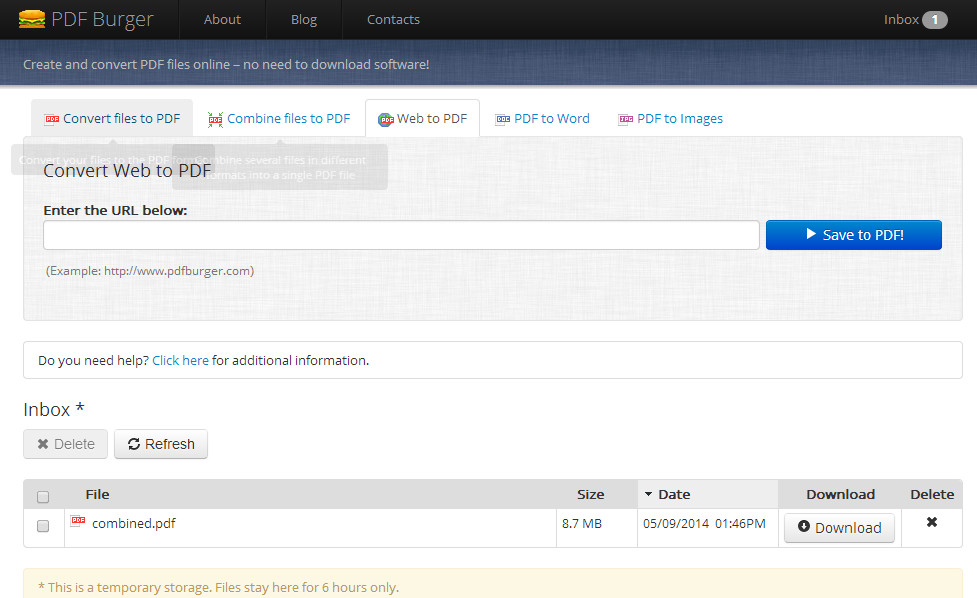The height and width of the screenshot is (598, 977).
Task: Click the combined.pdf file name
Action: click(134, 523)
